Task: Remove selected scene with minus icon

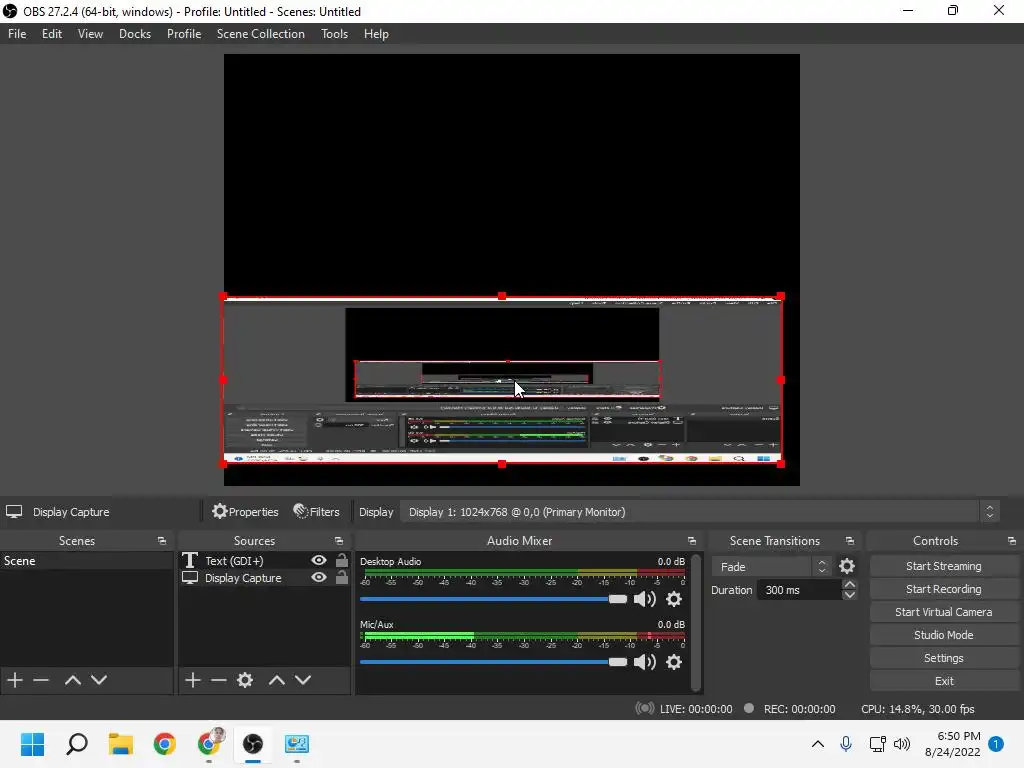Action: point(41,680)
